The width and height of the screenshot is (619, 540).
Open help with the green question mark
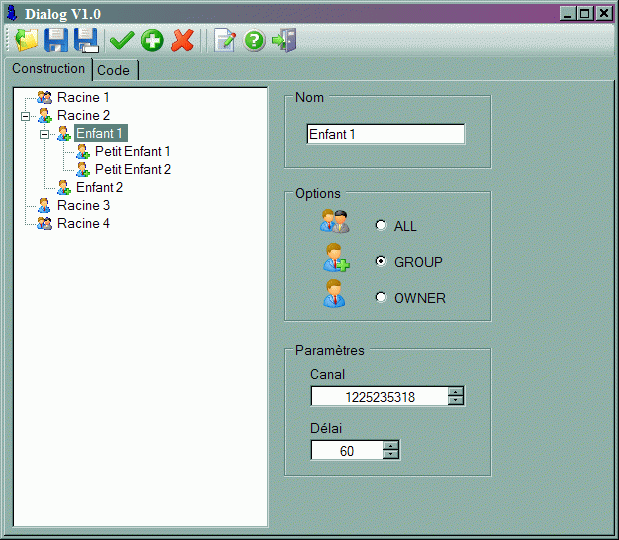pyautogui.click(x=254, y=40)
